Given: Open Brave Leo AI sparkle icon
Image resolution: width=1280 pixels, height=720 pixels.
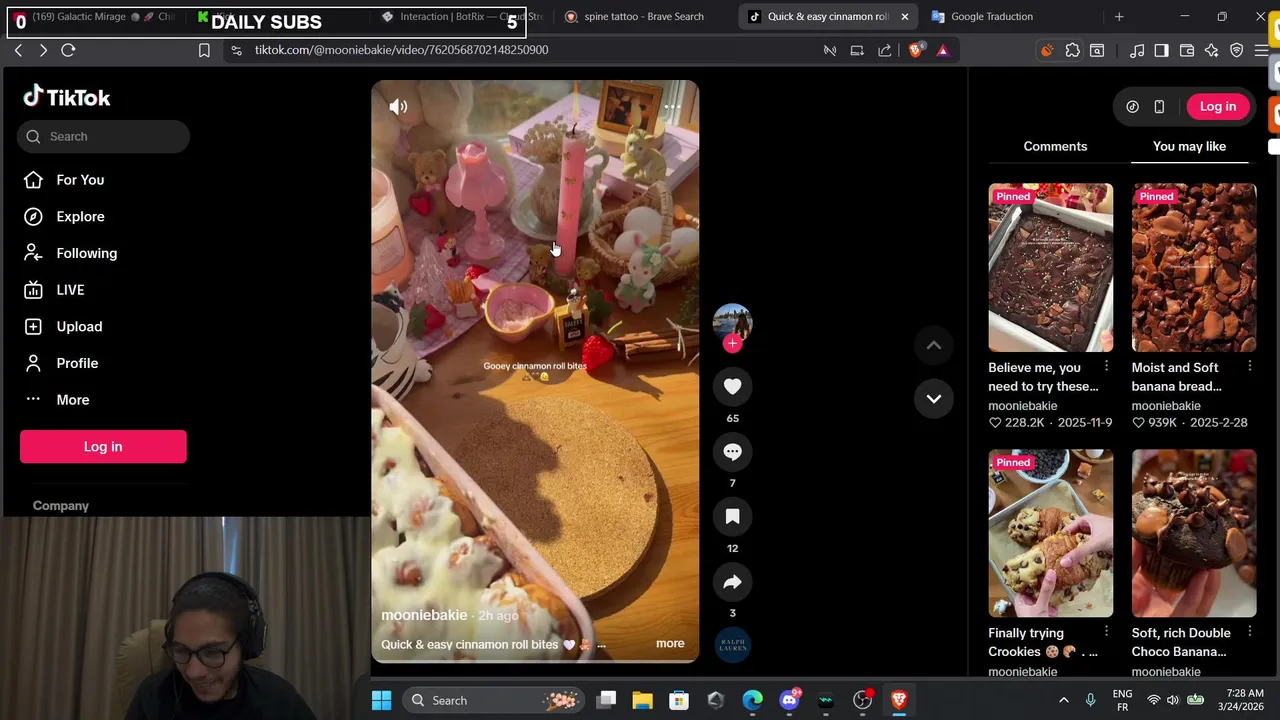Looking at the screenshot, I should (x=1212, y=50).
